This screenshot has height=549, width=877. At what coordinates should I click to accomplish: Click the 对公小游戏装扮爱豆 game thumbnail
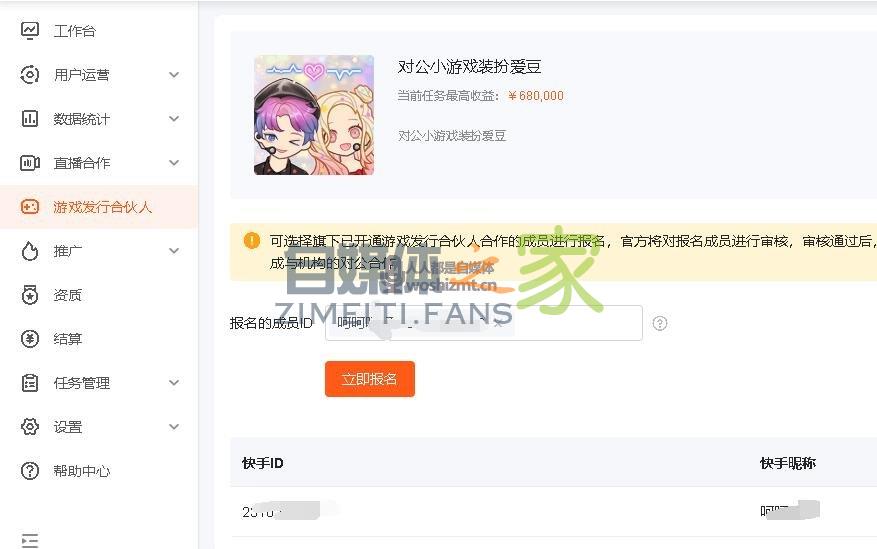[x=314, y=115]
